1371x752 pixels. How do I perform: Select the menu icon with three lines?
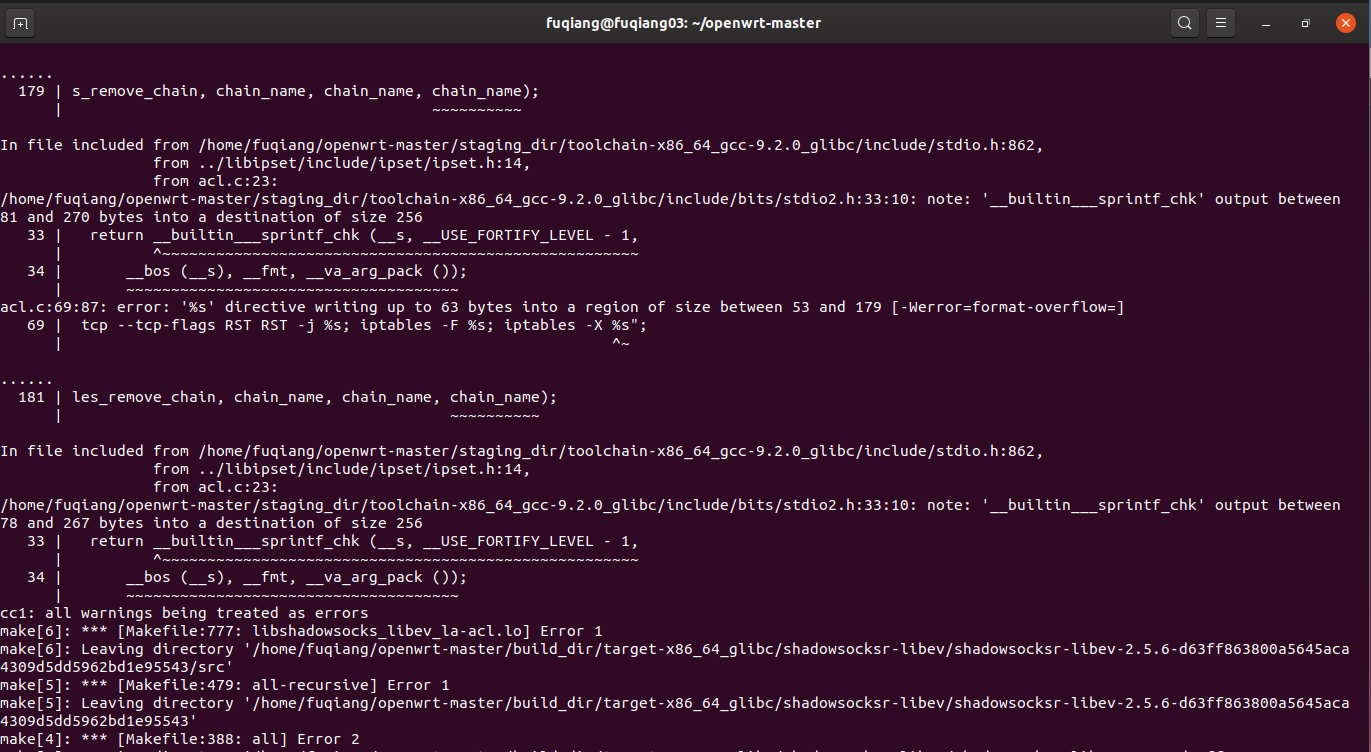(x=1221, y=22)
